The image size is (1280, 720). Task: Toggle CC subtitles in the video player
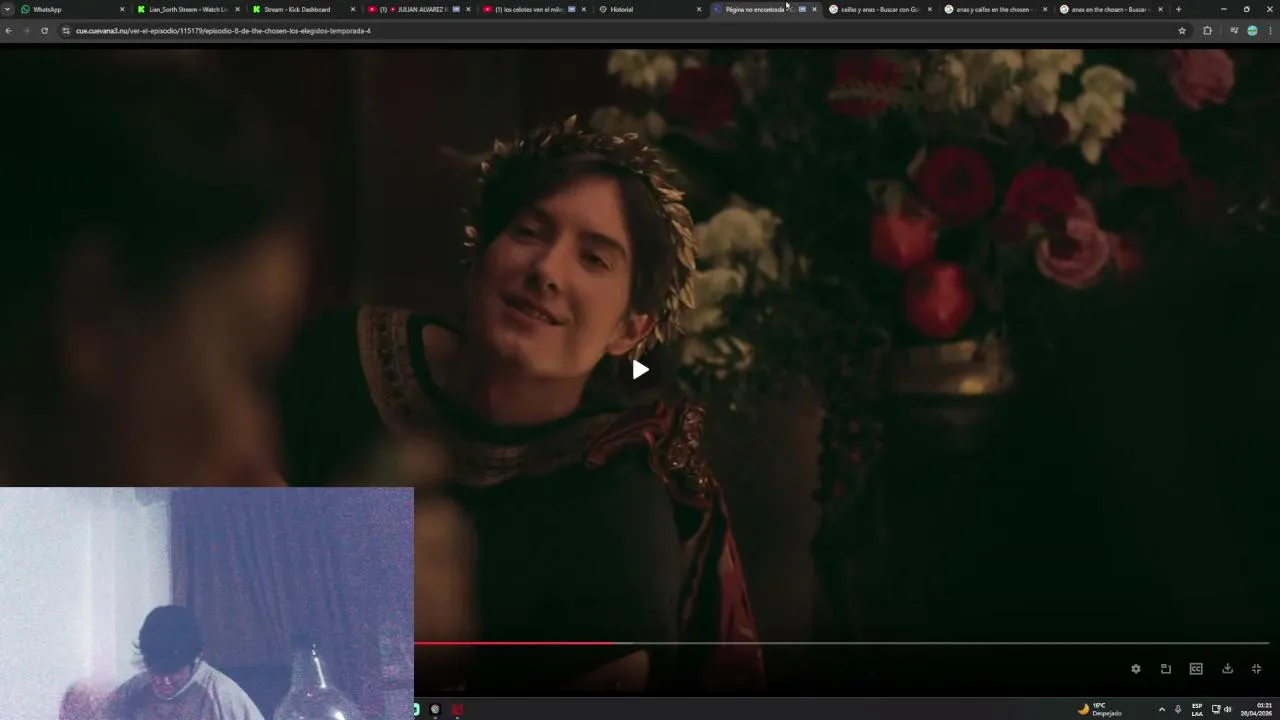click(x=1196, y=669)
